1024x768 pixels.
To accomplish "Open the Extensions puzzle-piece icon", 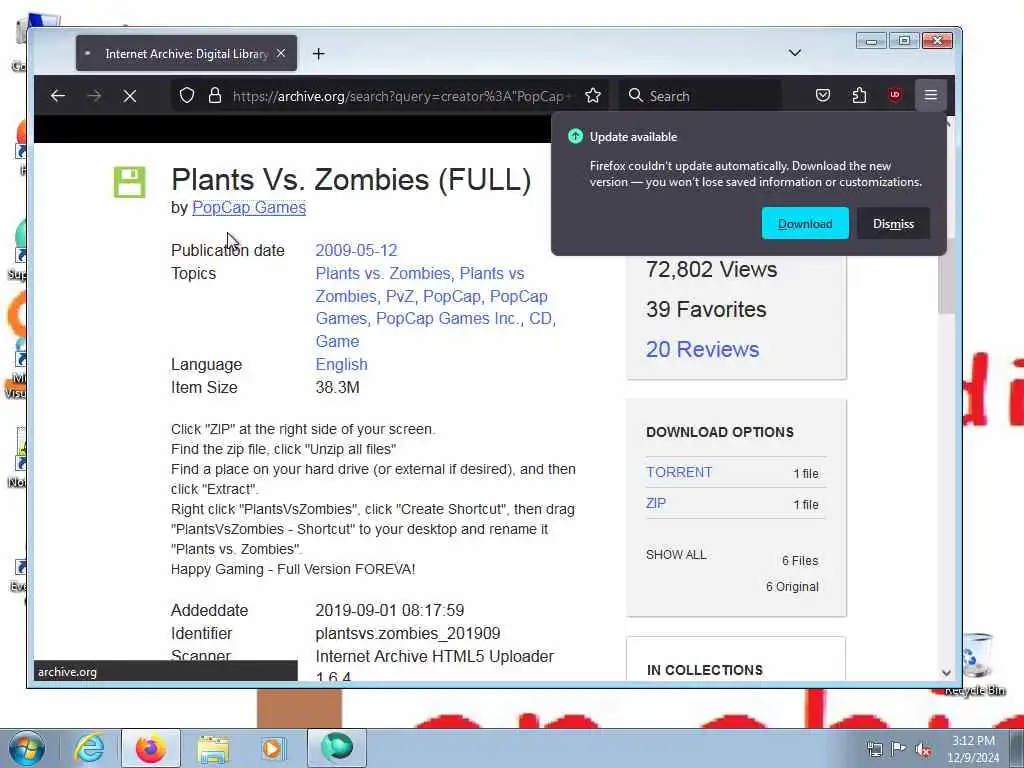I will pos(859,96).
